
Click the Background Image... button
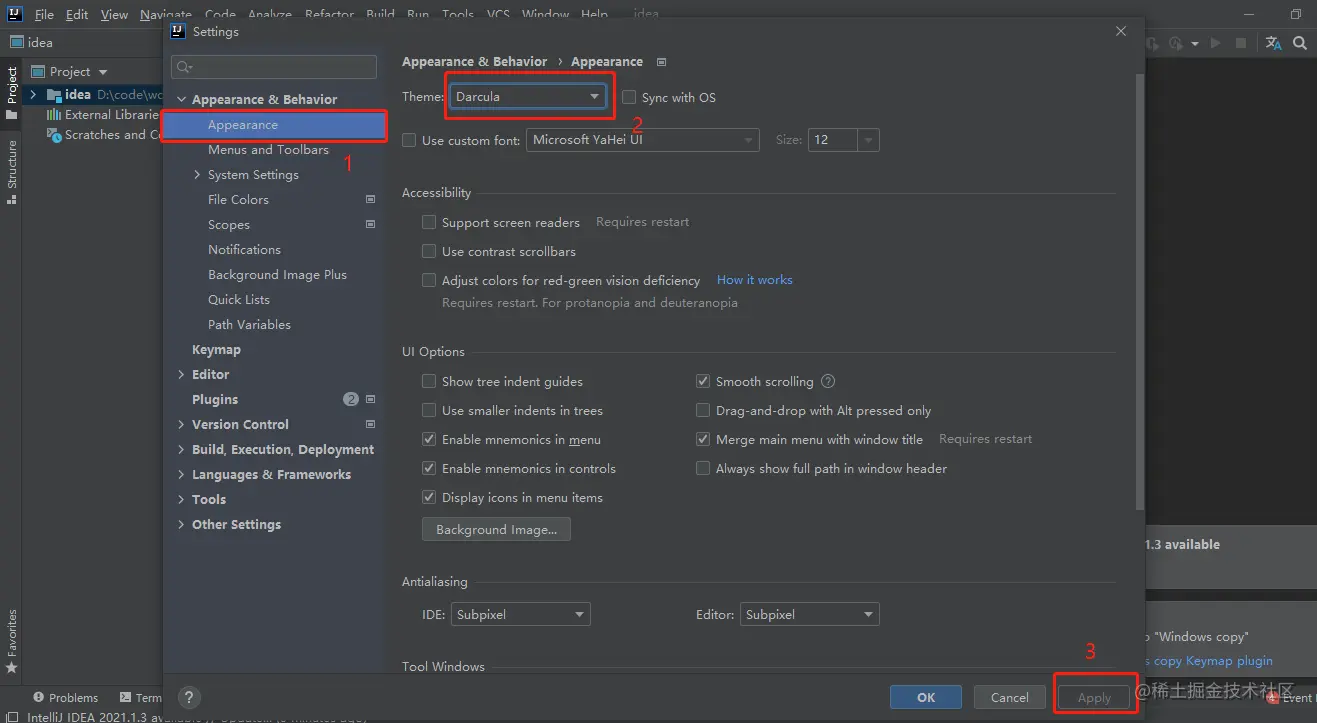point(496,529)
